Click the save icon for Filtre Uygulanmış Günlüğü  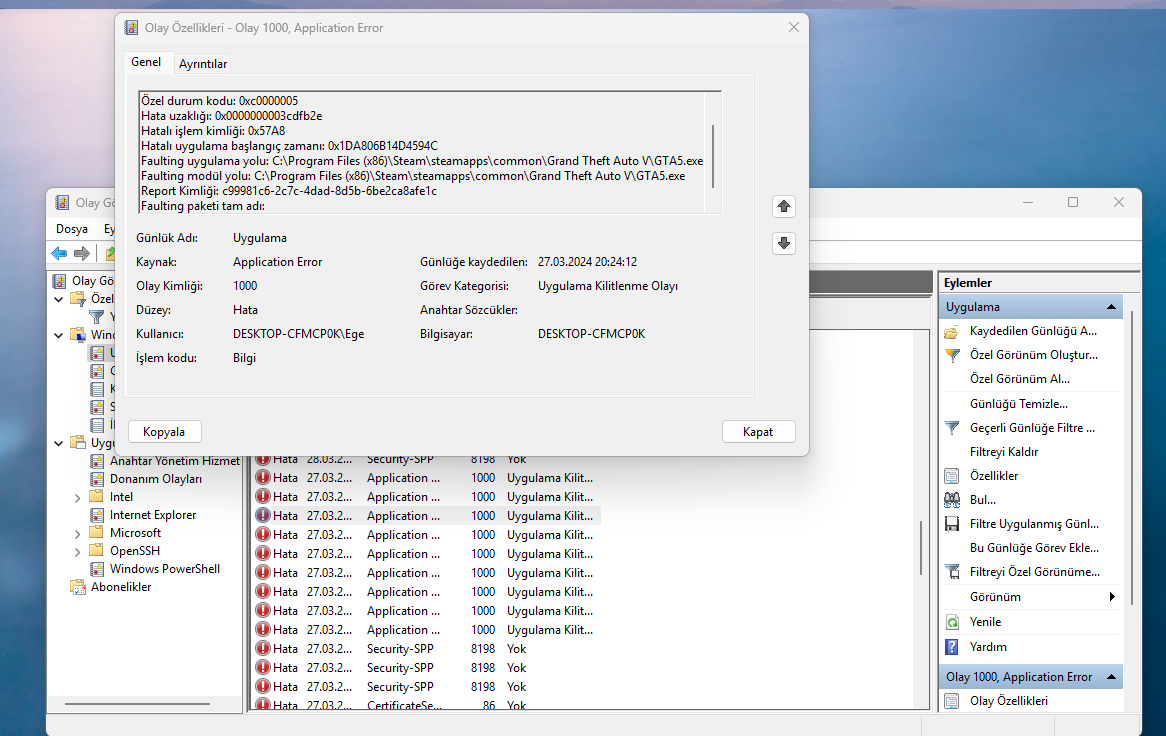[x=952, y=524]
